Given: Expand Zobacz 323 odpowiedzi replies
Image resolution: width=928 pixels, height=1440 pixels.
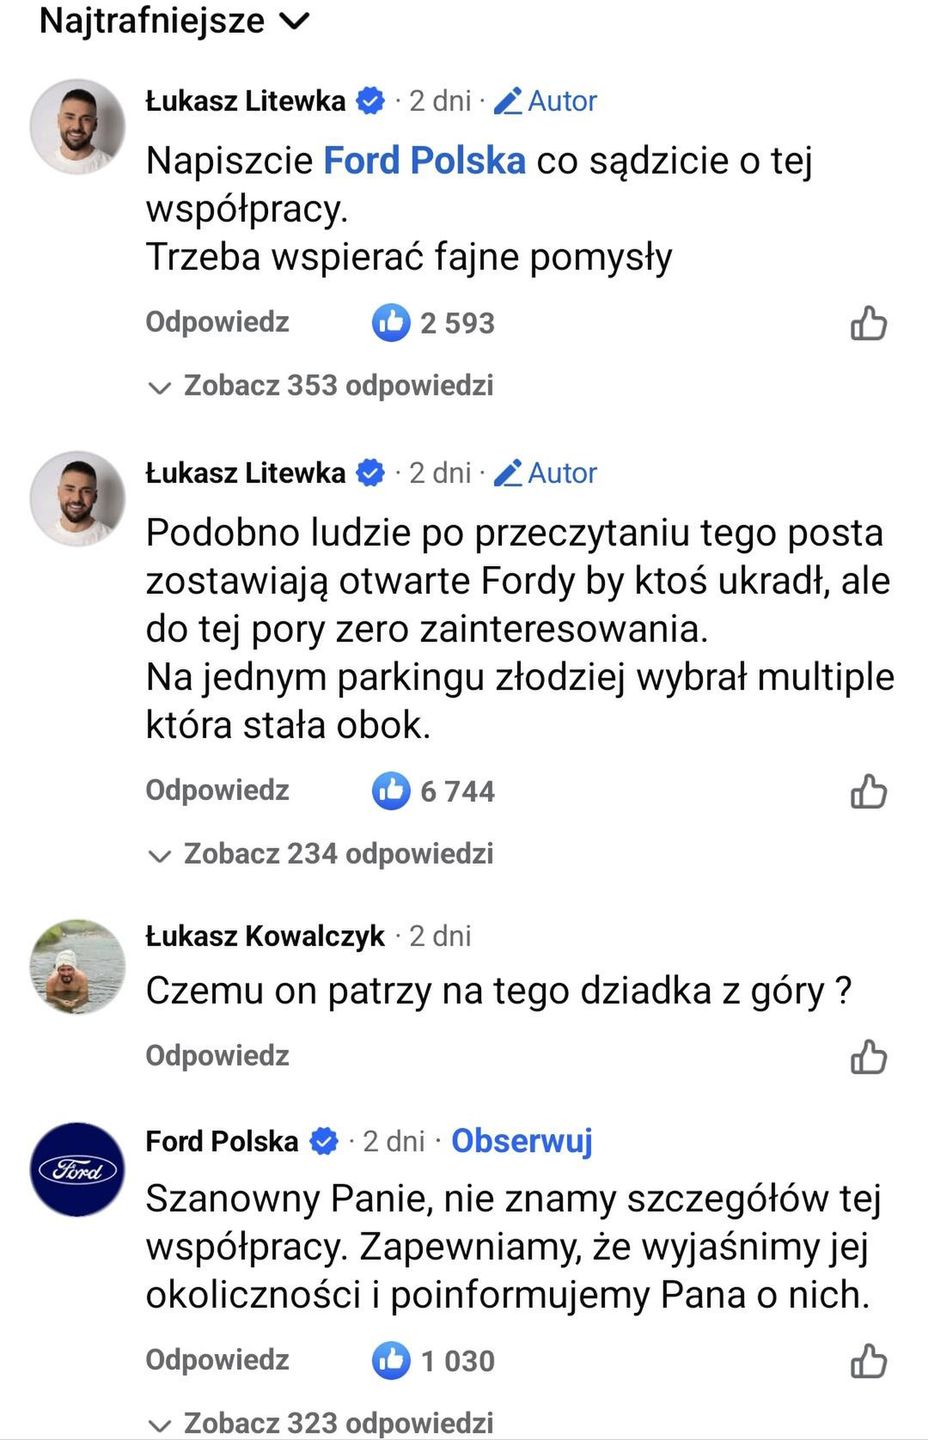Looking at the screenshot, I should [322, 1422].
